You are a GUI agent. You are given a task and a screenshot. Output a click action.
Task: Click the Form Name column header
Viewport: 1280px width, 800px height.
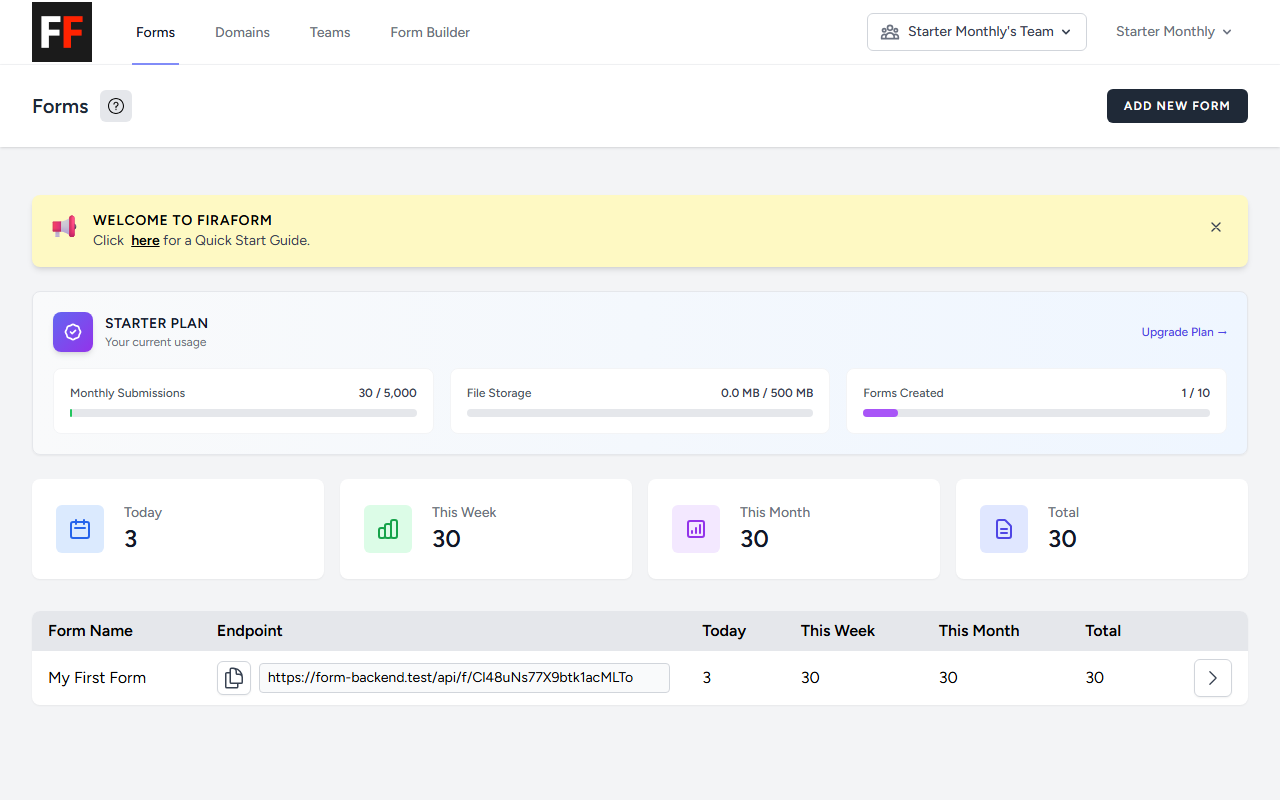[90, 631]
